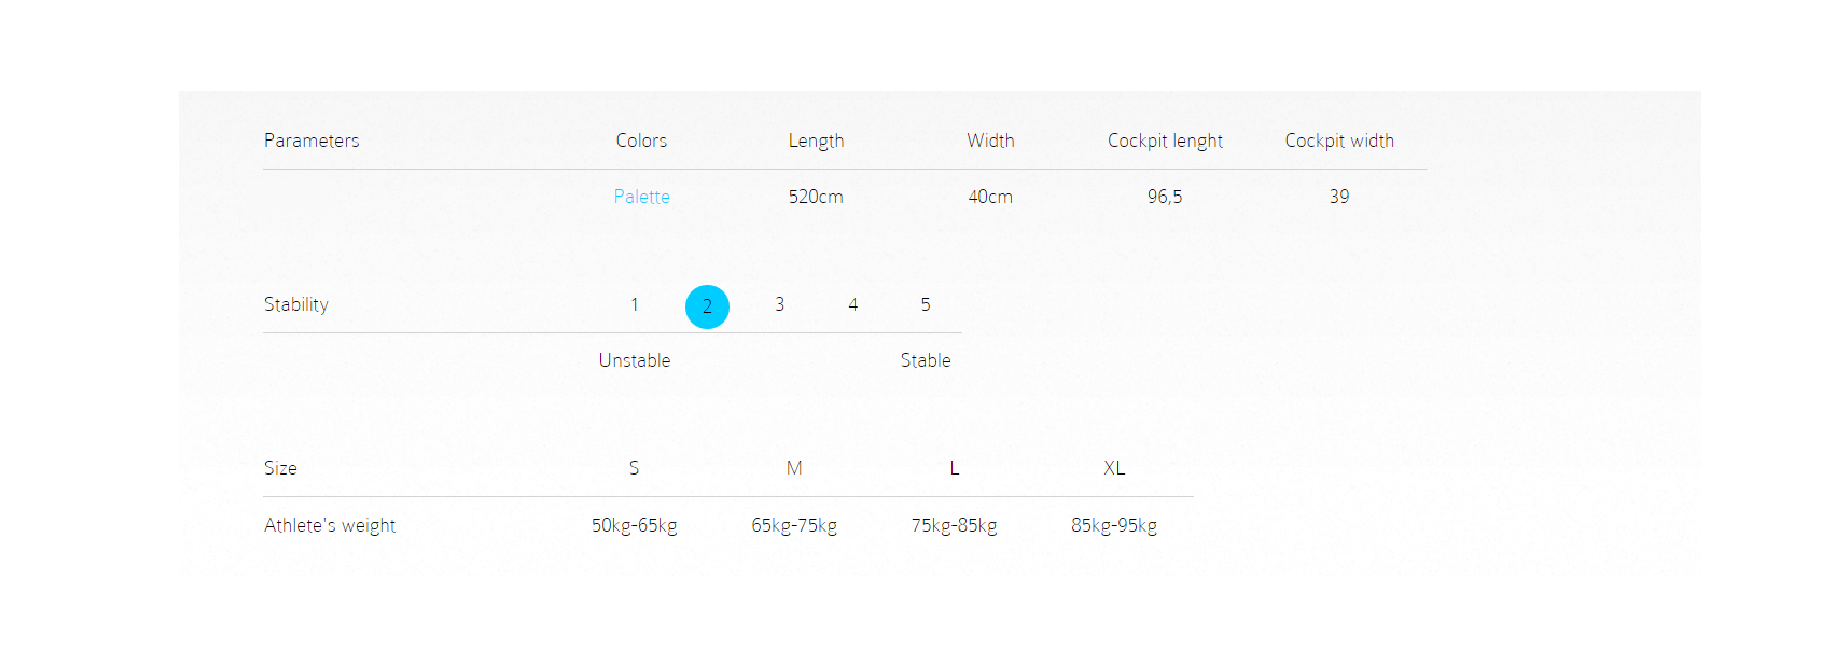The height and width of the screenshot is (662, 1826).
Task: Select stability rating 3
Action: tap(779, 305)
